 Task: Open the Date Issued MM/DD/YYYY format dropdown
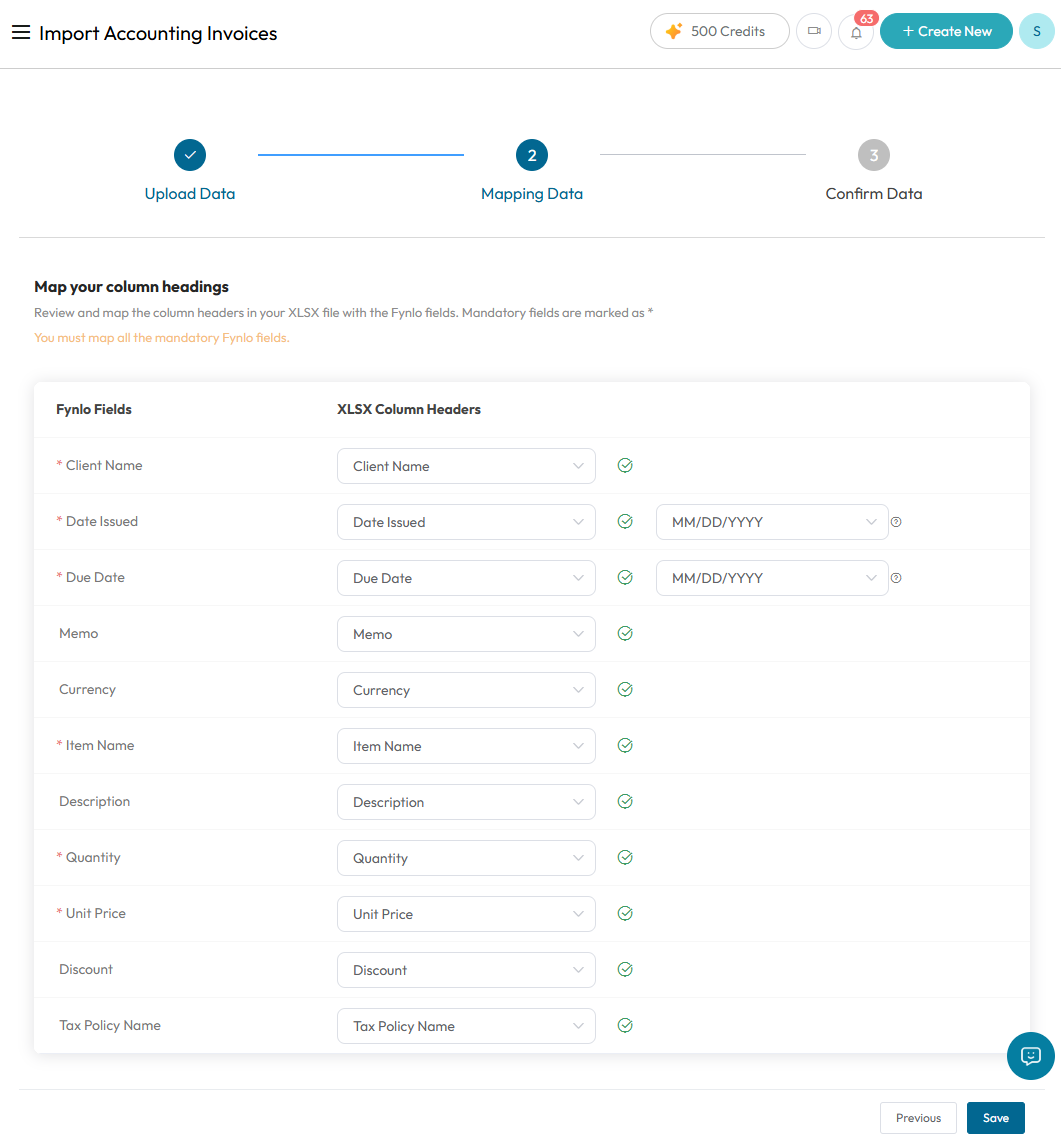pyautogui.click(x=772, y=522)
